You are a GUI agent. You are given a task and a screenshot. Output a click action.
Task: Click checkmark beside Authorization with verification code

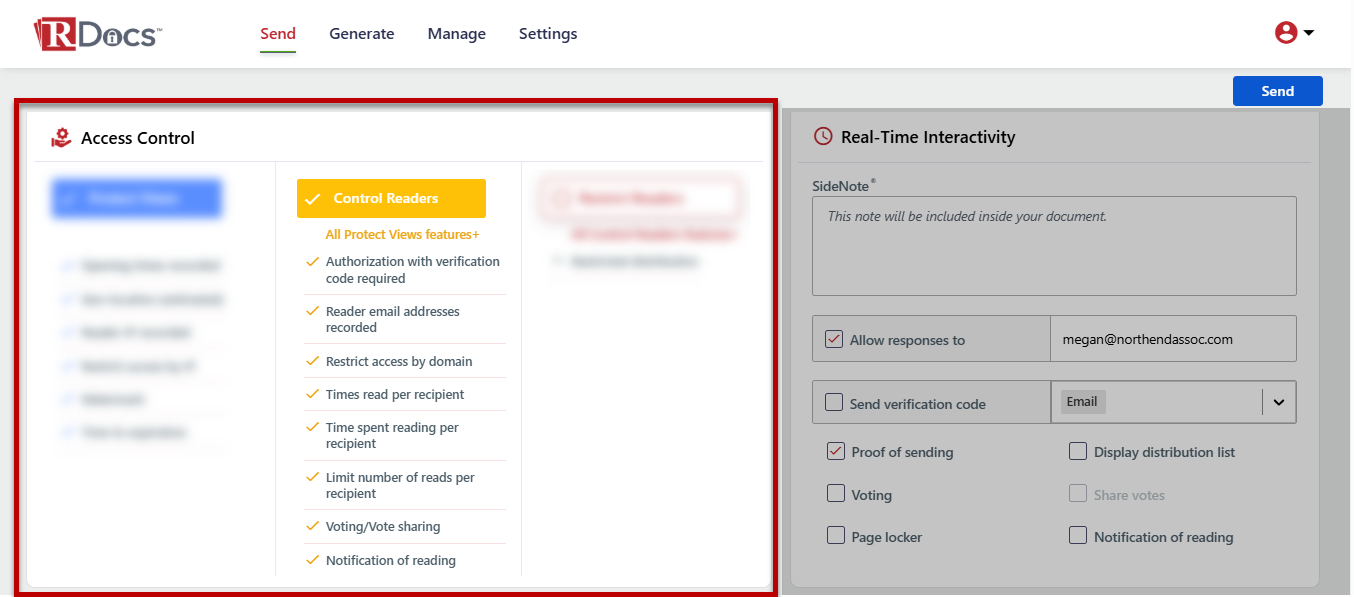pos(312,261)
